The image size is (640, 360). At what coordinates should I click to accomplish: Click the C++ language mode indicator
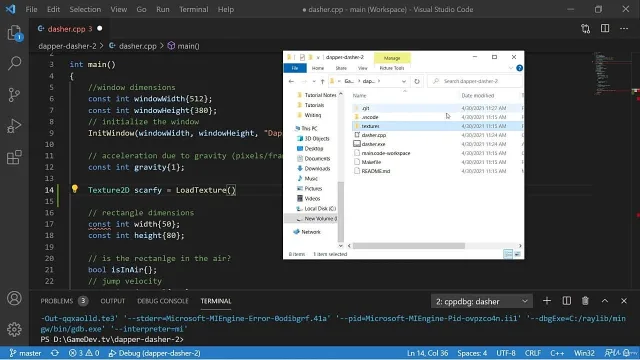[x=557, y=353]
